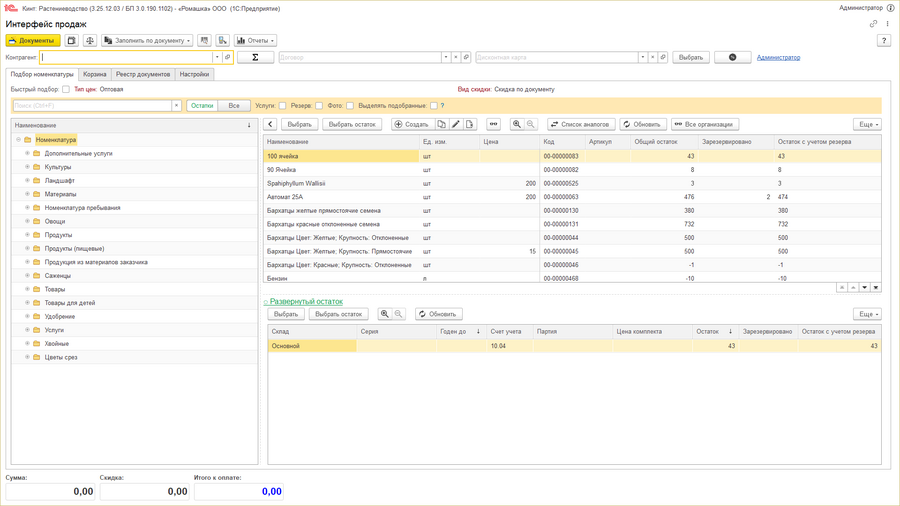Click the pencil edit icon in item toolbar
Image resolution: width=900 pixels, height=506 pixels.
(x=456, y=125)
